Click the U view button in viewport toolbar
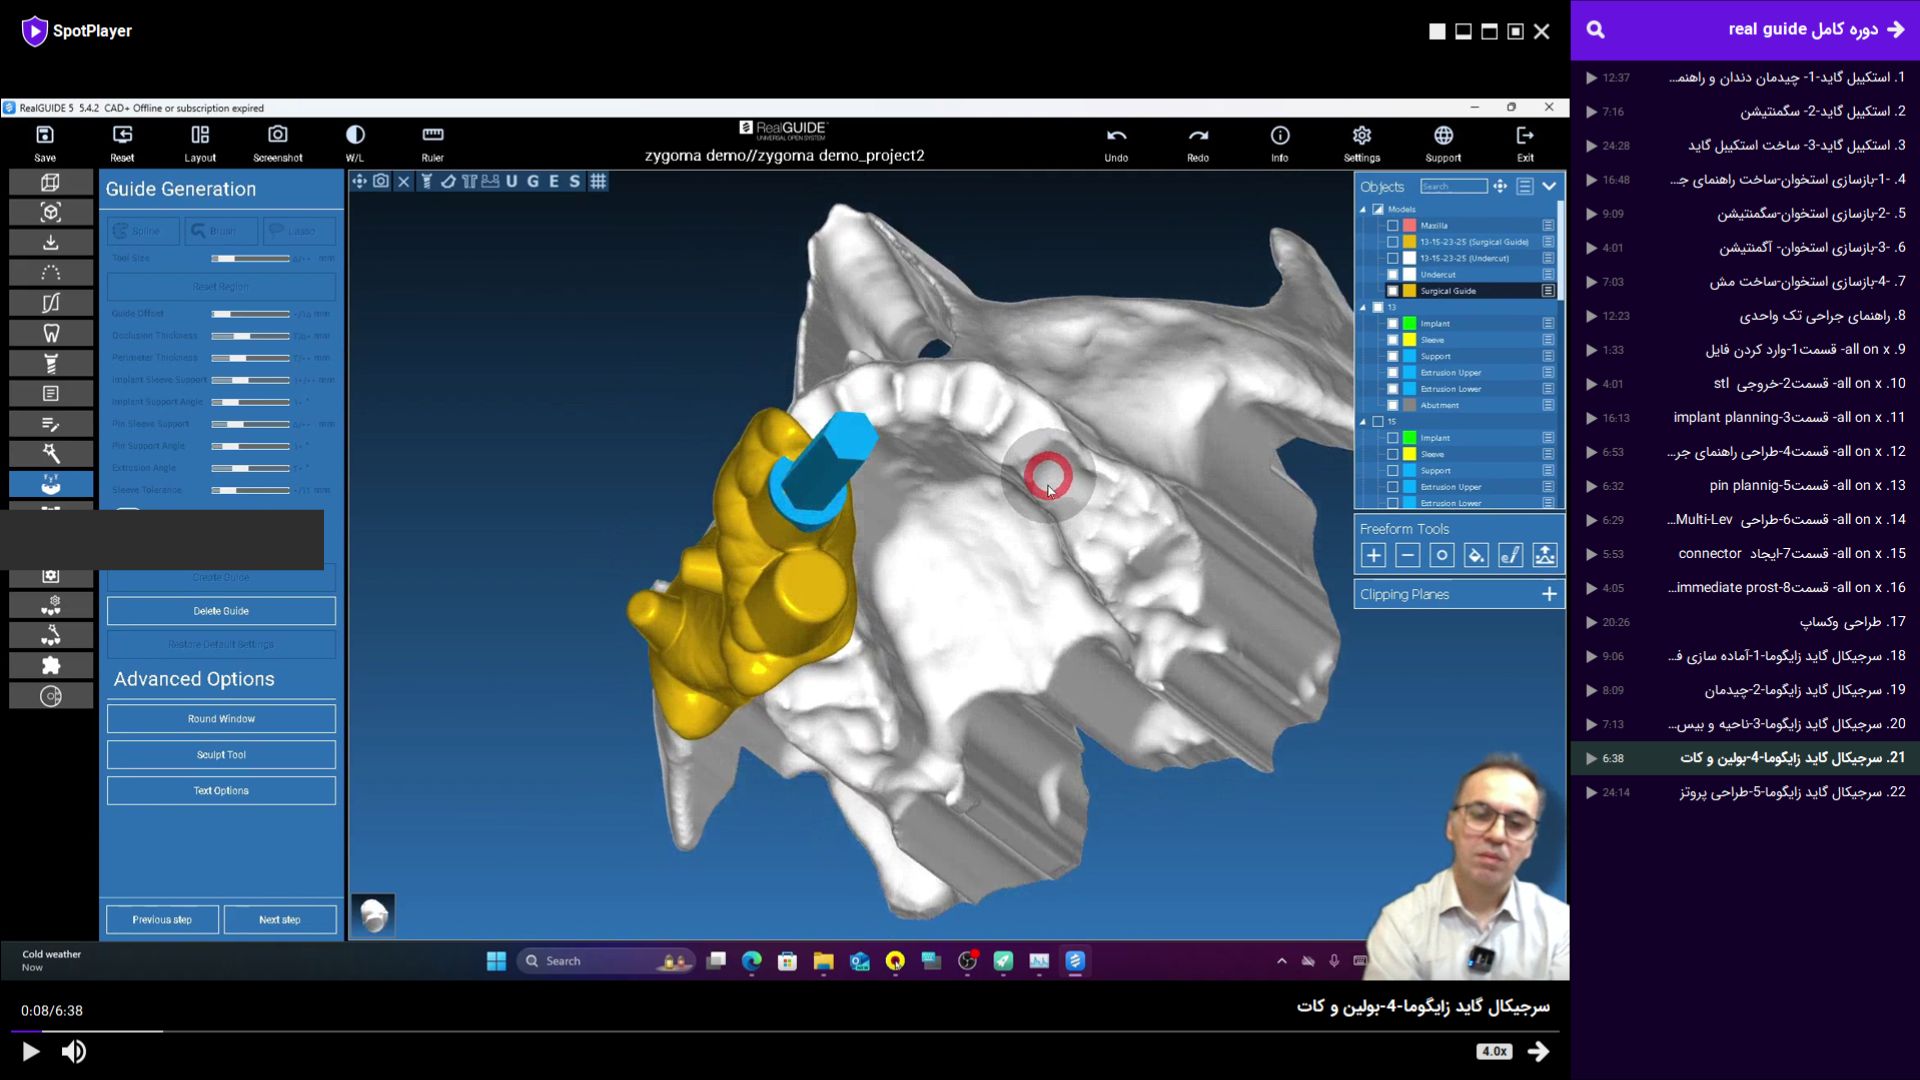The height and width of the screenshot is (1080, 1920). click(512, 181)
